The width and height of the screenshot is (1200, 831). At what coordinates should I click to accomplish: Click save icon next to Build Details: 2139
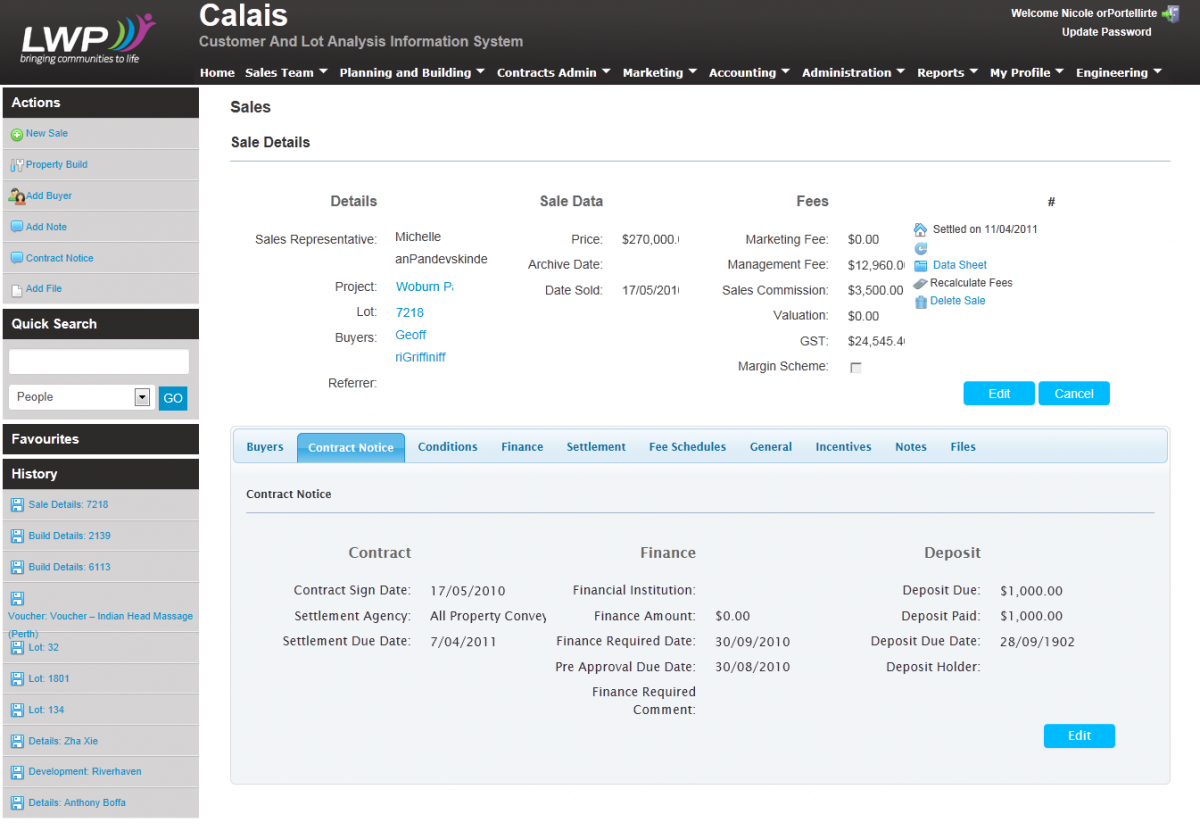point(17,536)
